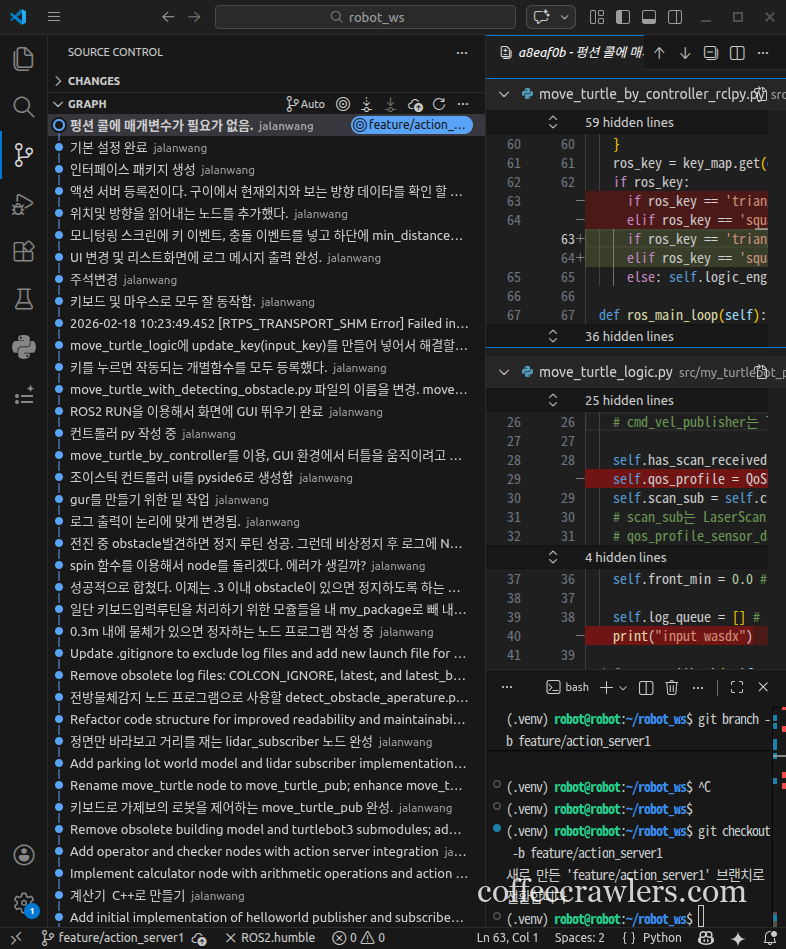
Task: Kill terminal with the trash icon
Action: (x=672, y=687)
